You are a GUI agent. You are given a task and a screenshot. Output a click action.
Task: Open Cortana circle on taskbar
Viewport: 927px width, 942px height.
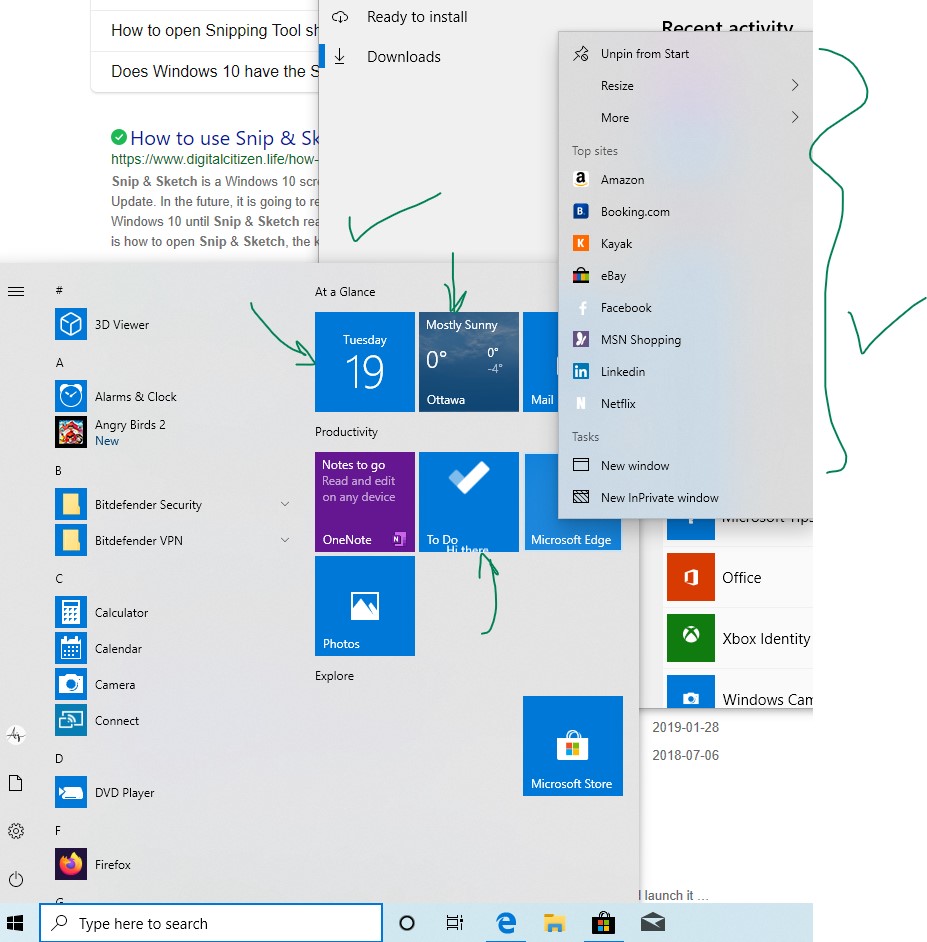coord(407,923)
